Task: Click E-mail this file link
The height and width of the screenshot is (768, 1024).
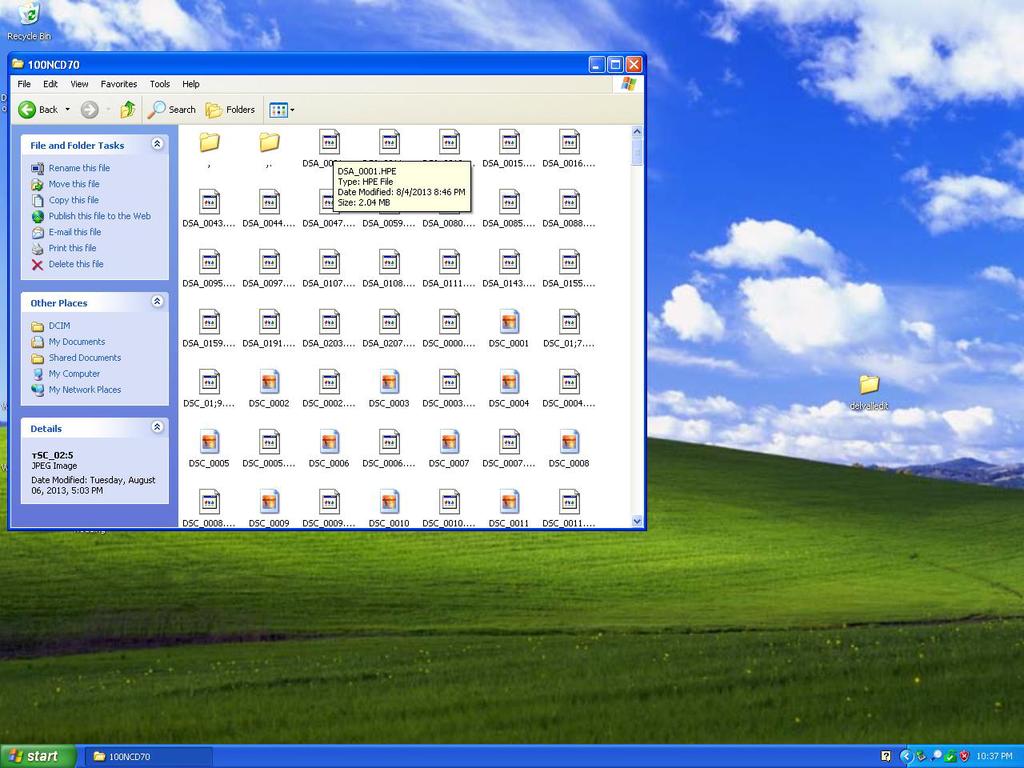Action: (74, 232)
